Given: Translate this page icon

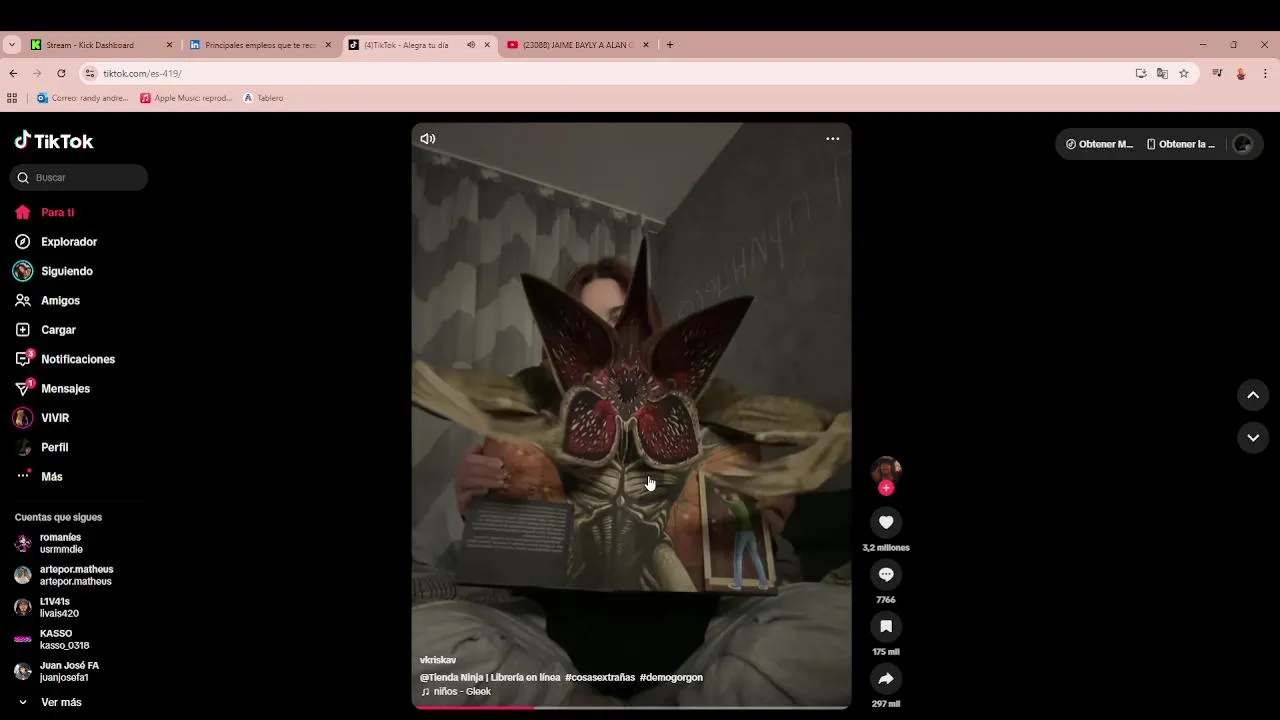Looking at the screenshot, I should [1162, 73].
